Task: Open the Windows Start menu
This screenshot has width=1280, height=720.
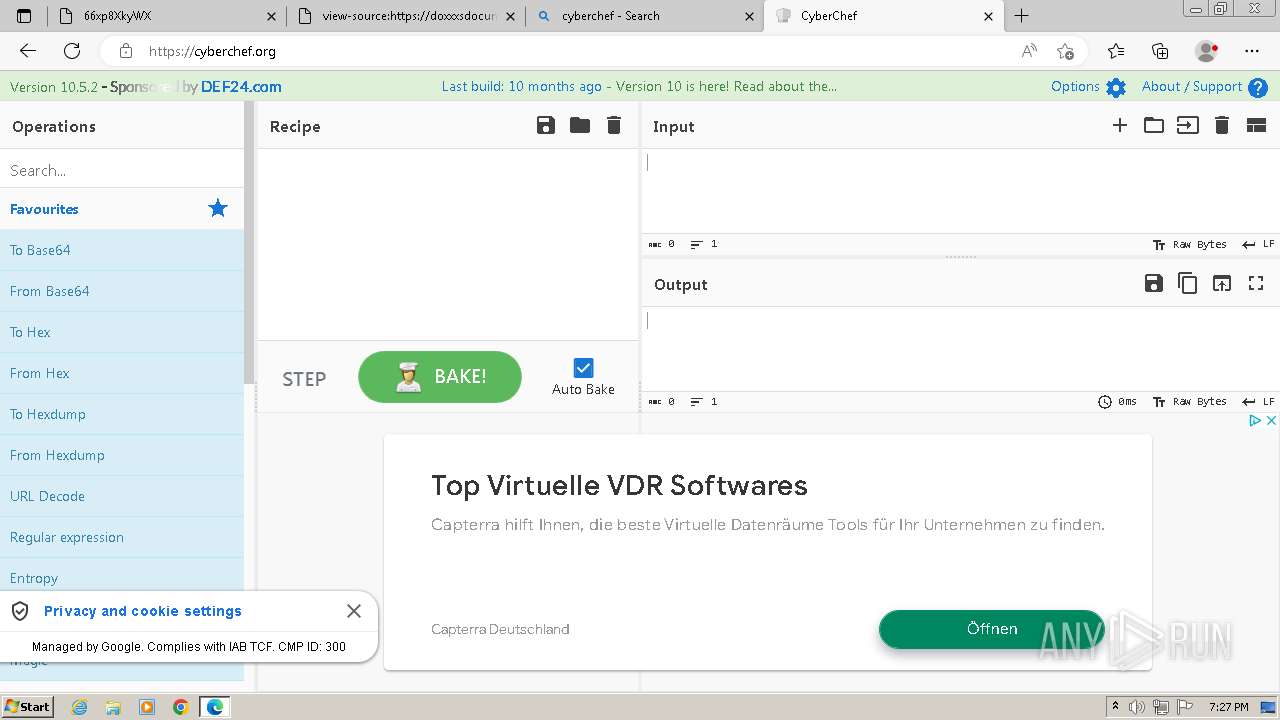Action: point(28,706)
